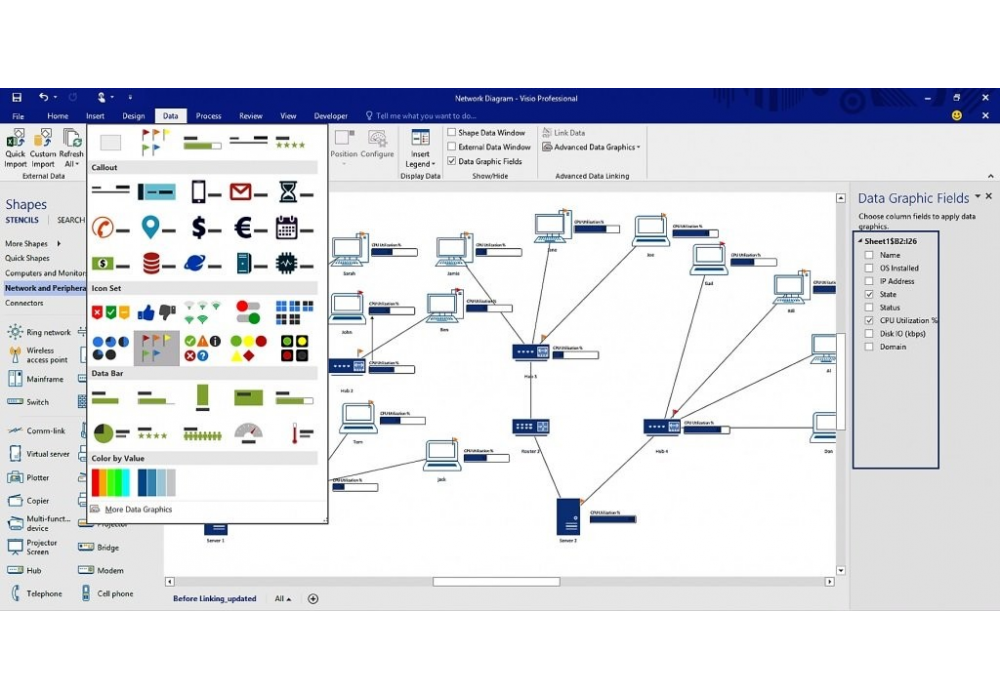Choose the CPU chip callout graphic

click(294, 263)
